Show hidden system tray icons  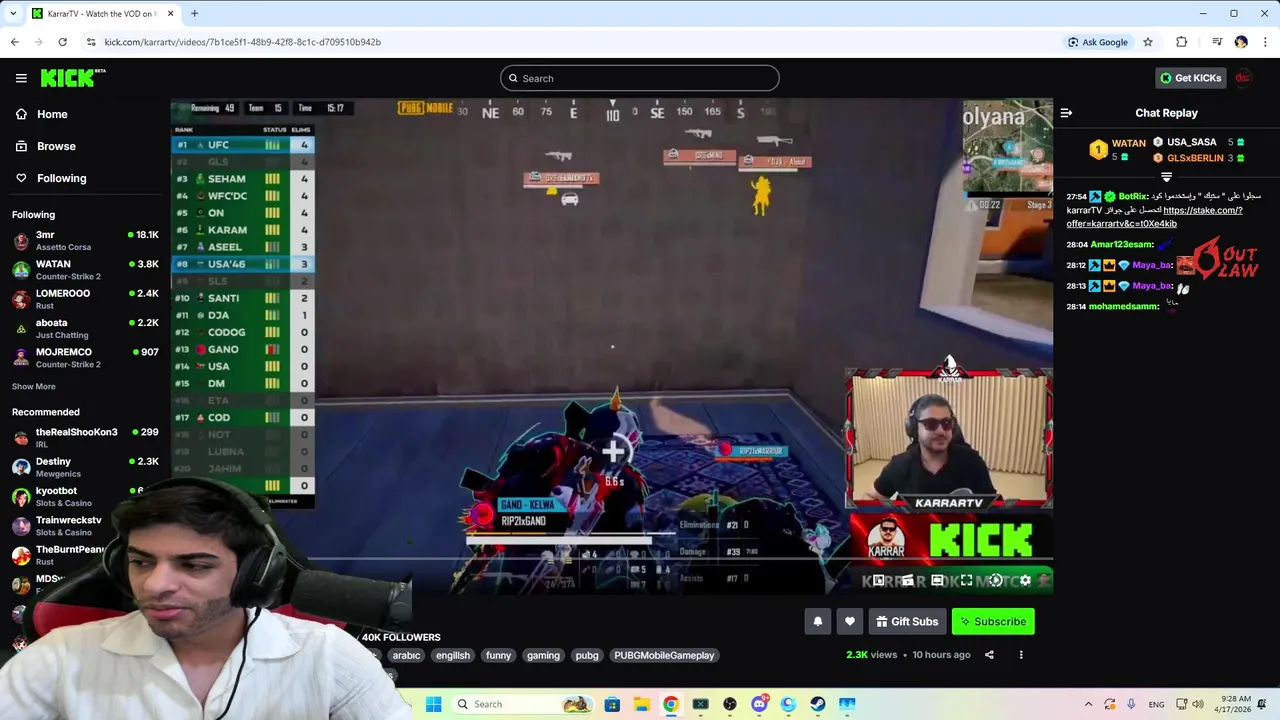click(1088, 704)
